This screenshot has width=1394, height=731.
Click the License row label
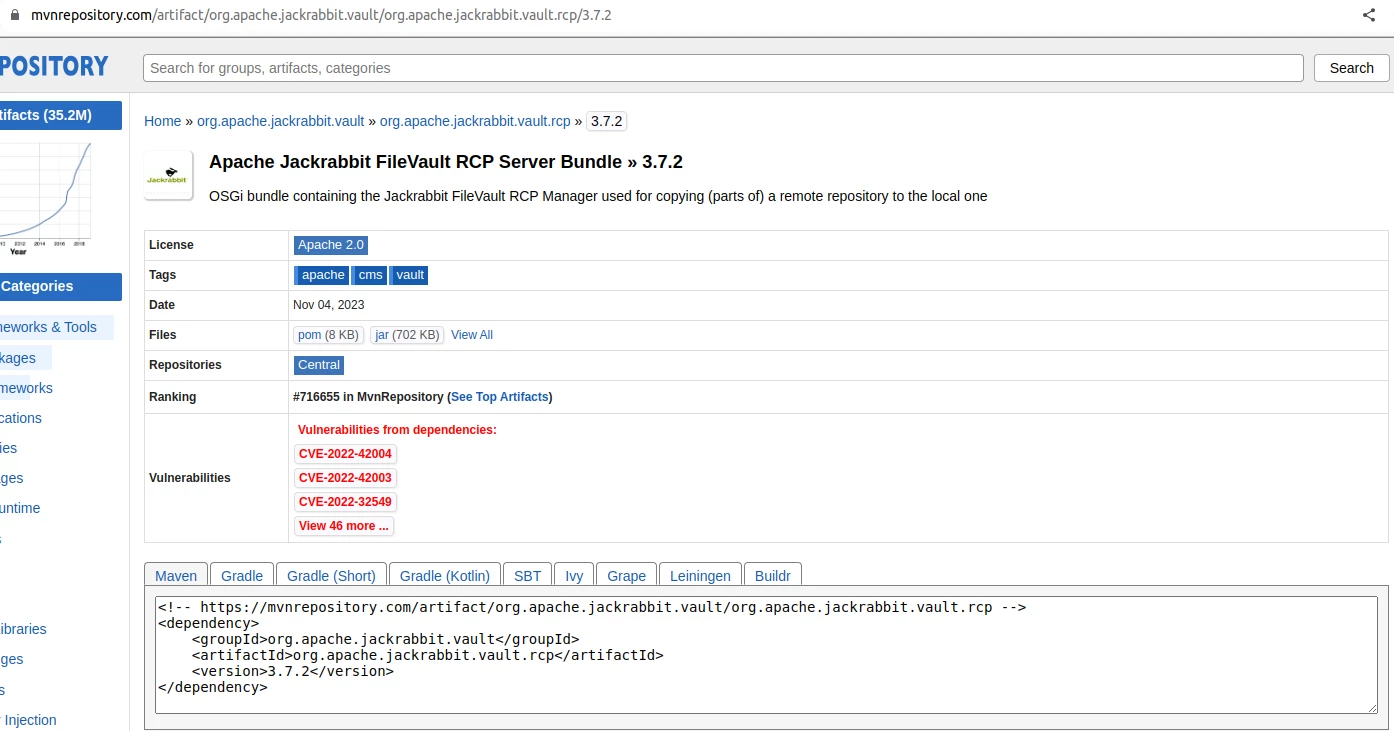(x=171, y=245)
